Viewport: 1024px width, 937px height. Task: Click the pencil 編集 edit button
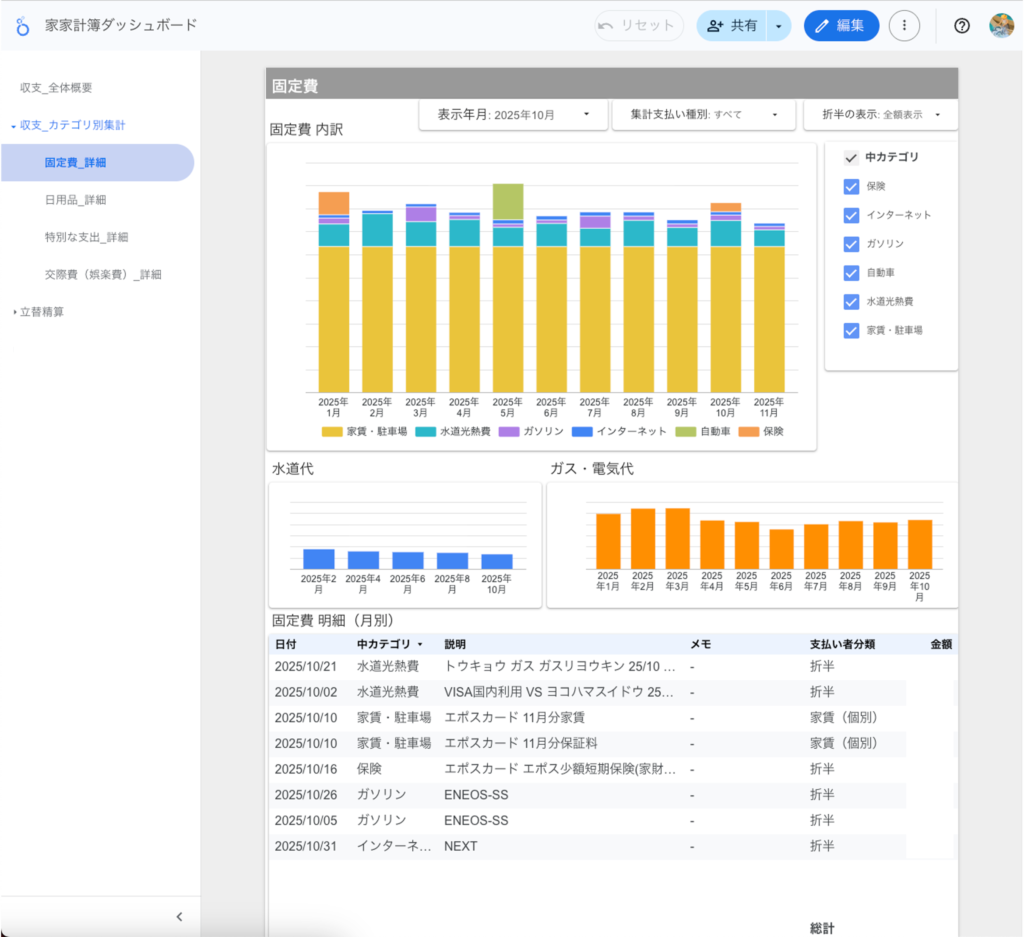[841, 26]
